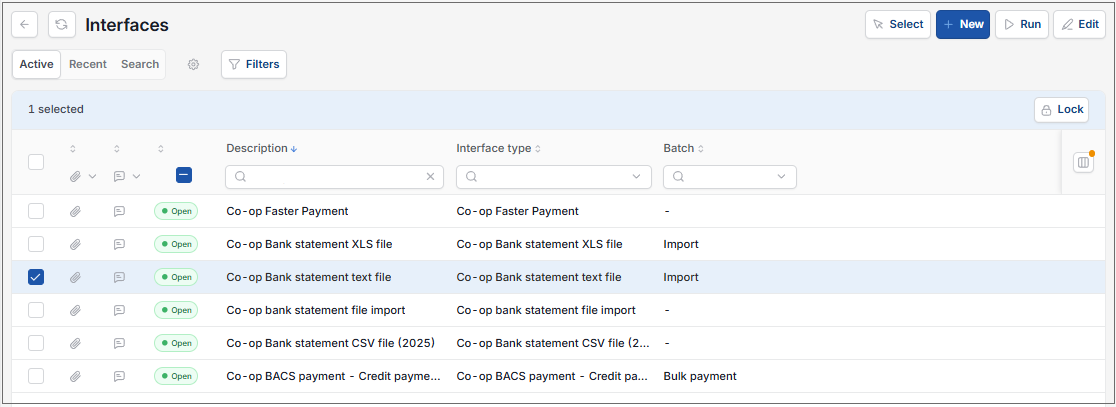The image size is (1116, 407).
Task: Click the Lock button
Action: [1061, 110]
